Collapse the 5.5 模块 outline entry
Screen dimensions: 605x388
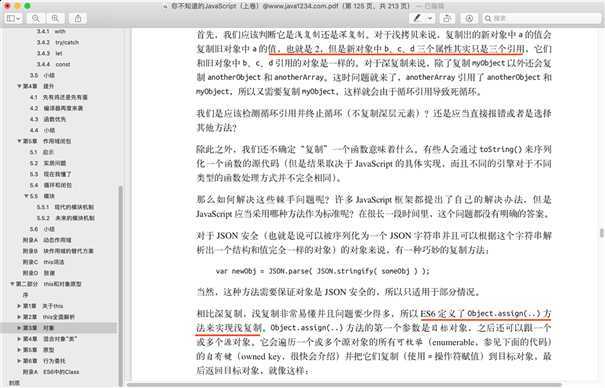click(x=26, y=196)
